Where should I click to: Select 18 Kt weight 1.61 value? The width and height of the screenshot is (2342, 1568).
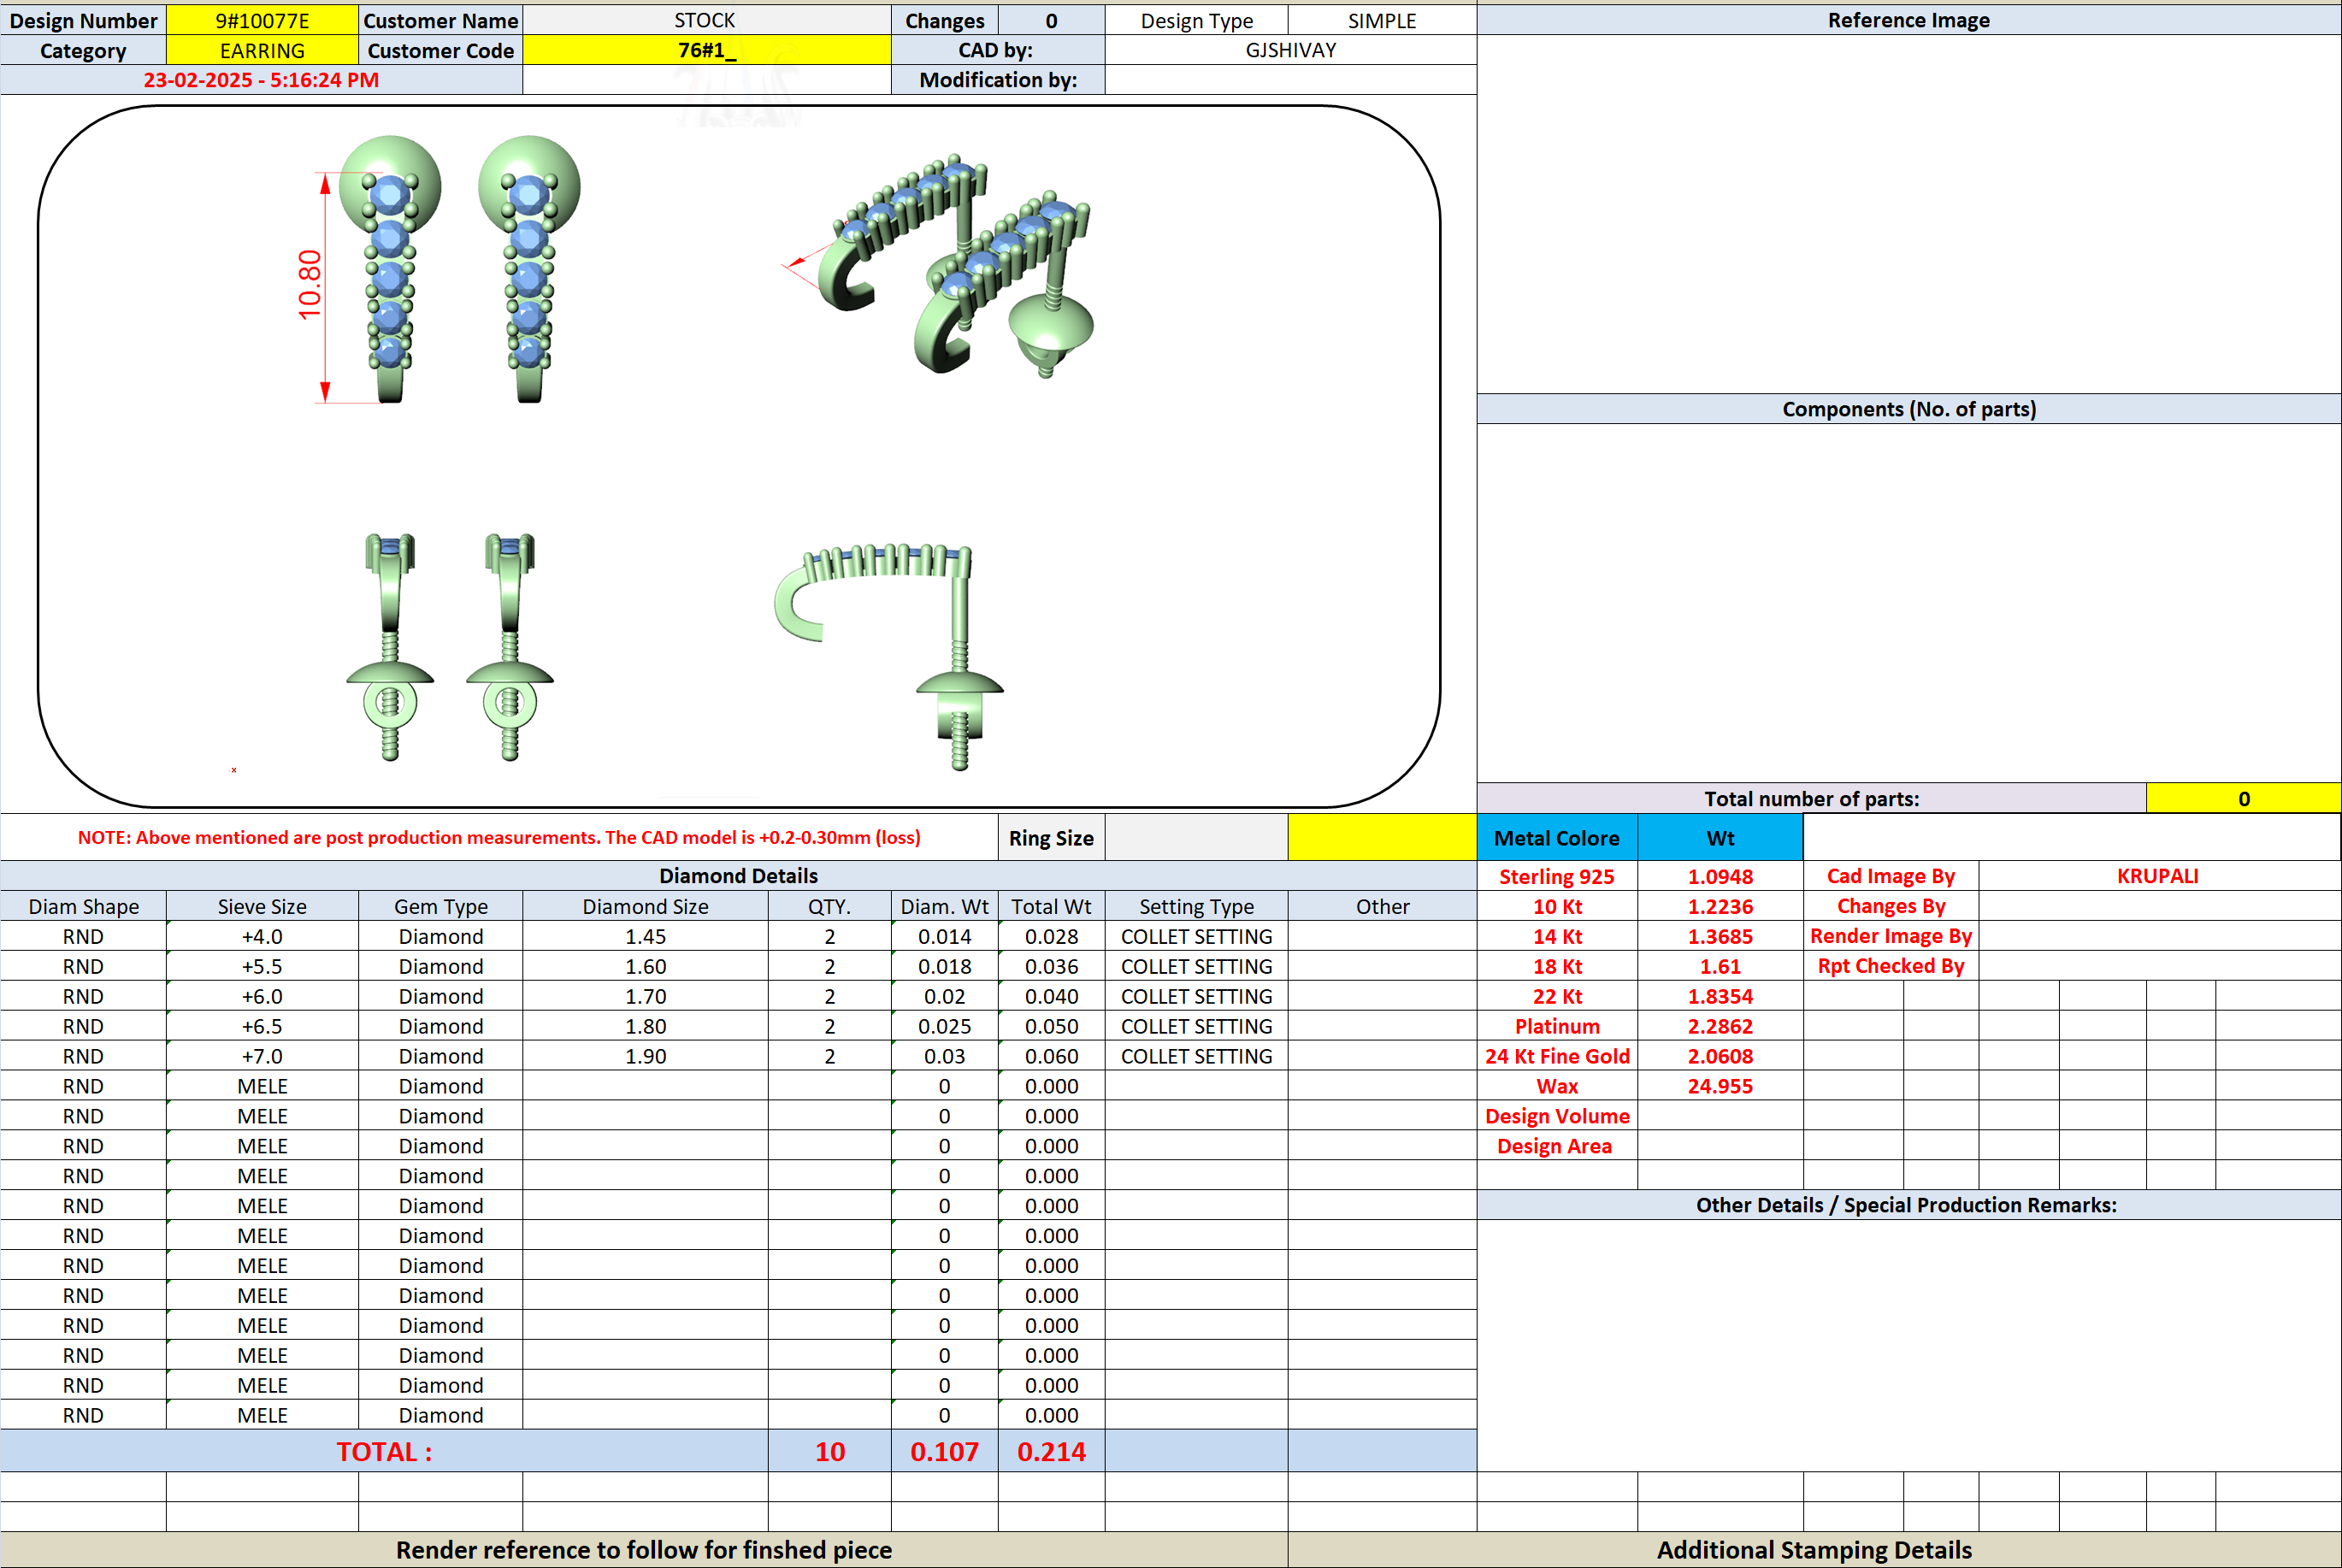coord(1720,966)
